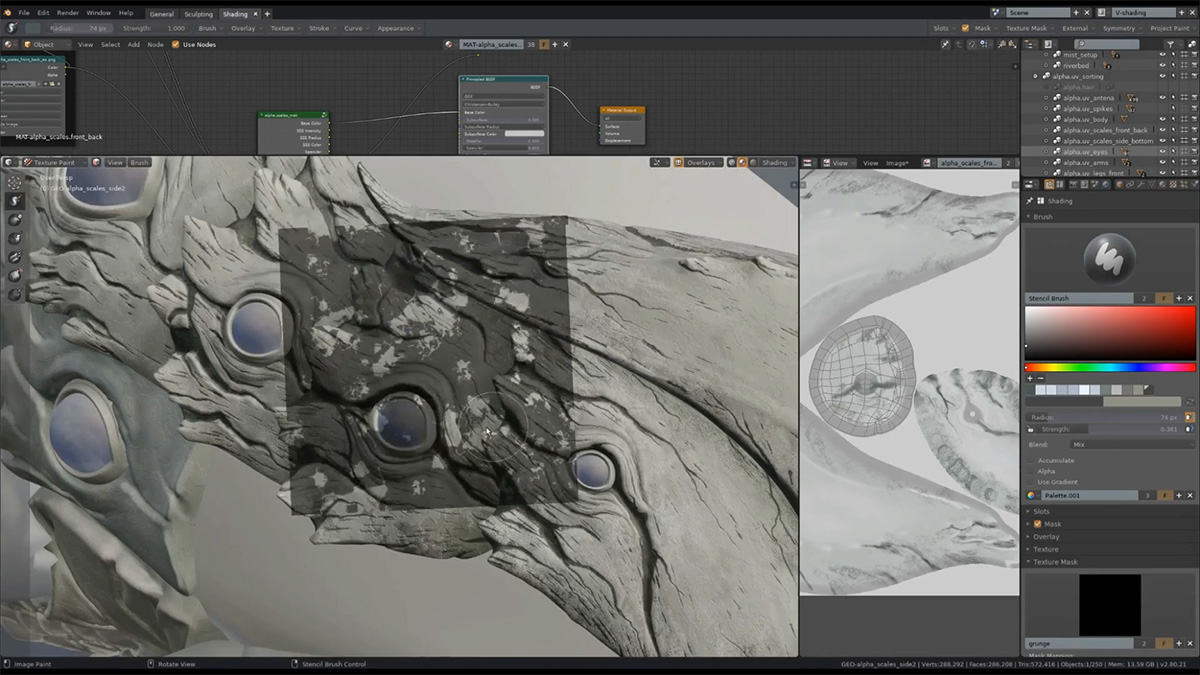
Task: Open the Render menu
Action: pyautogui.click(x=67, y=13)
